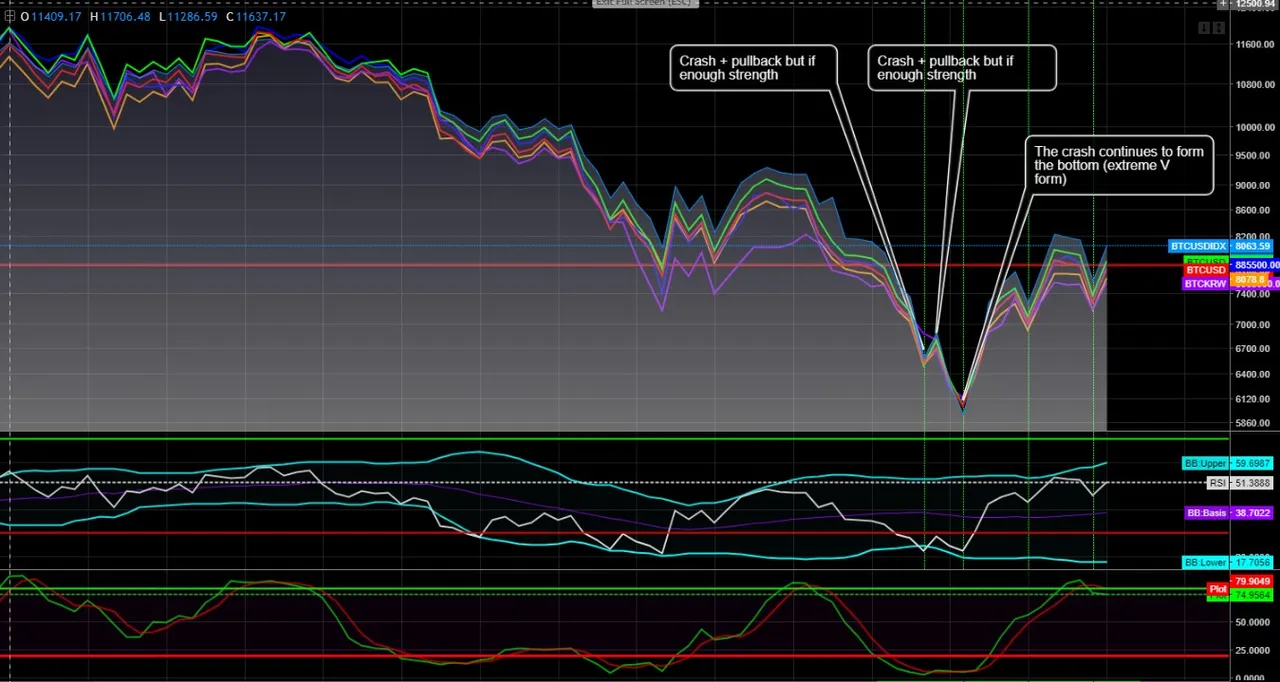Click the 25.0000 level on the stochastic scale
This screenshot has height=682, width=1280.
[x=1255, y=650]
